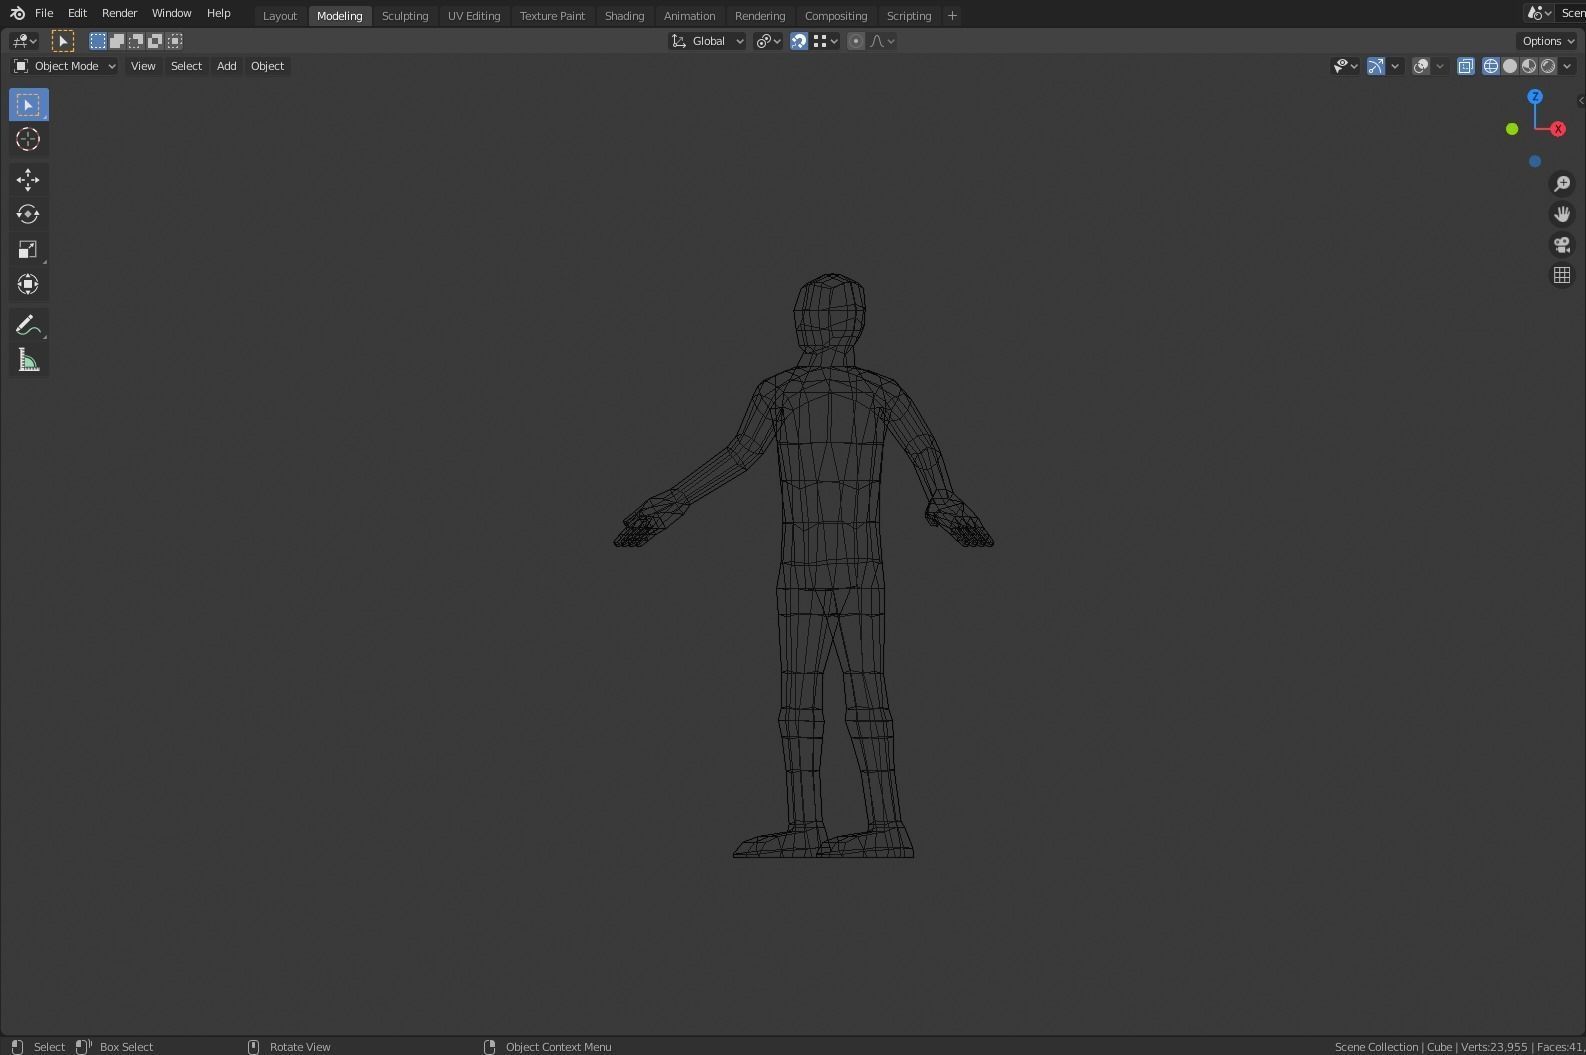The image size is (1586, 1055).
Task: Activate the Measure ruler tool
Action: tap(28, 360)
